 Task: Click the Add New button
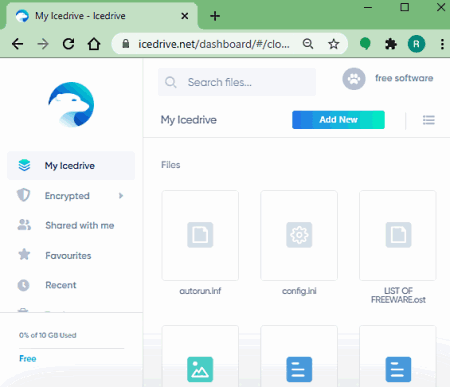tap(338, 120)
